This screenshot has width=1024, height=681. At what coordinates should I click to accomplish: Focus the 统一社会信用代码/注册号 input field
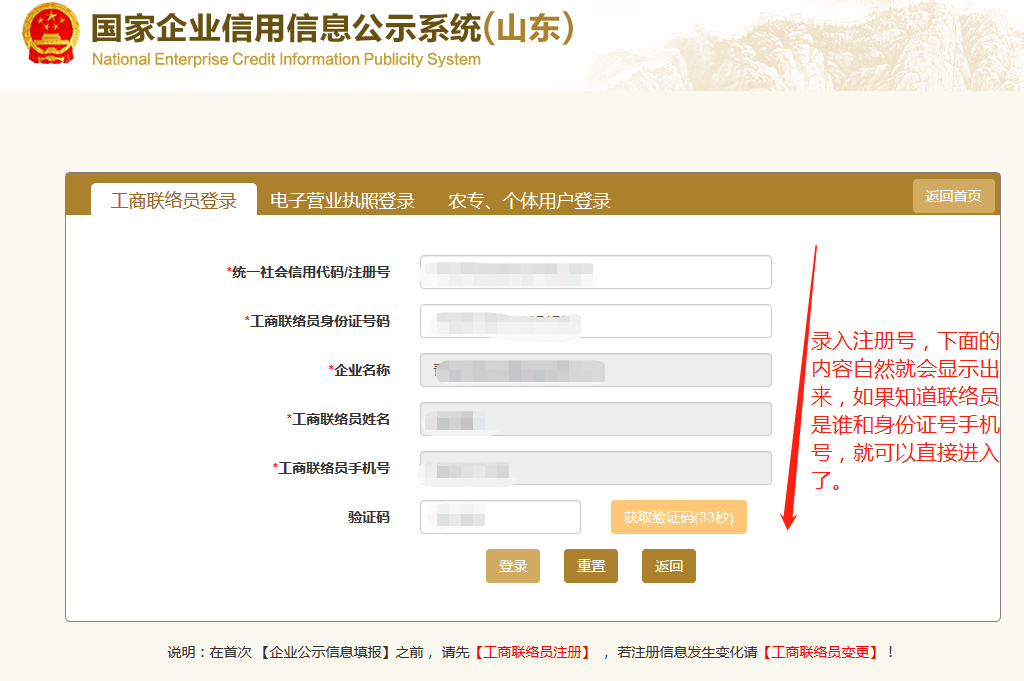point(595,272)
